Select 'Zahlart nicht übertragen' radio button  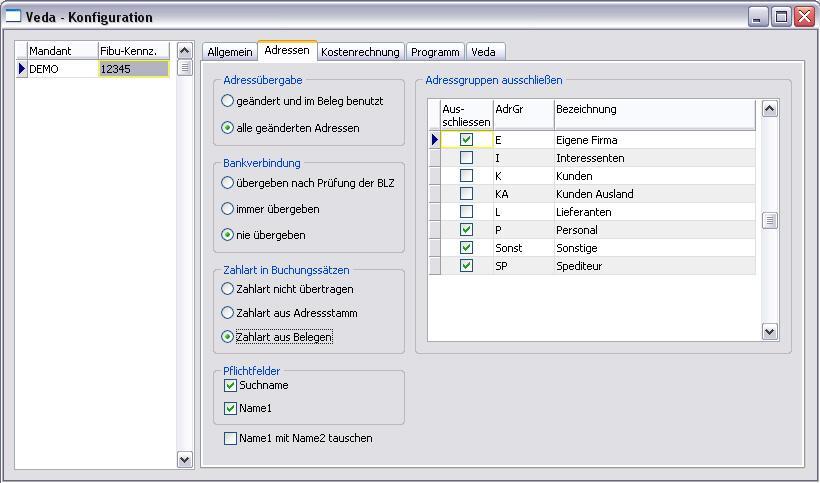[x=228, y=289]
